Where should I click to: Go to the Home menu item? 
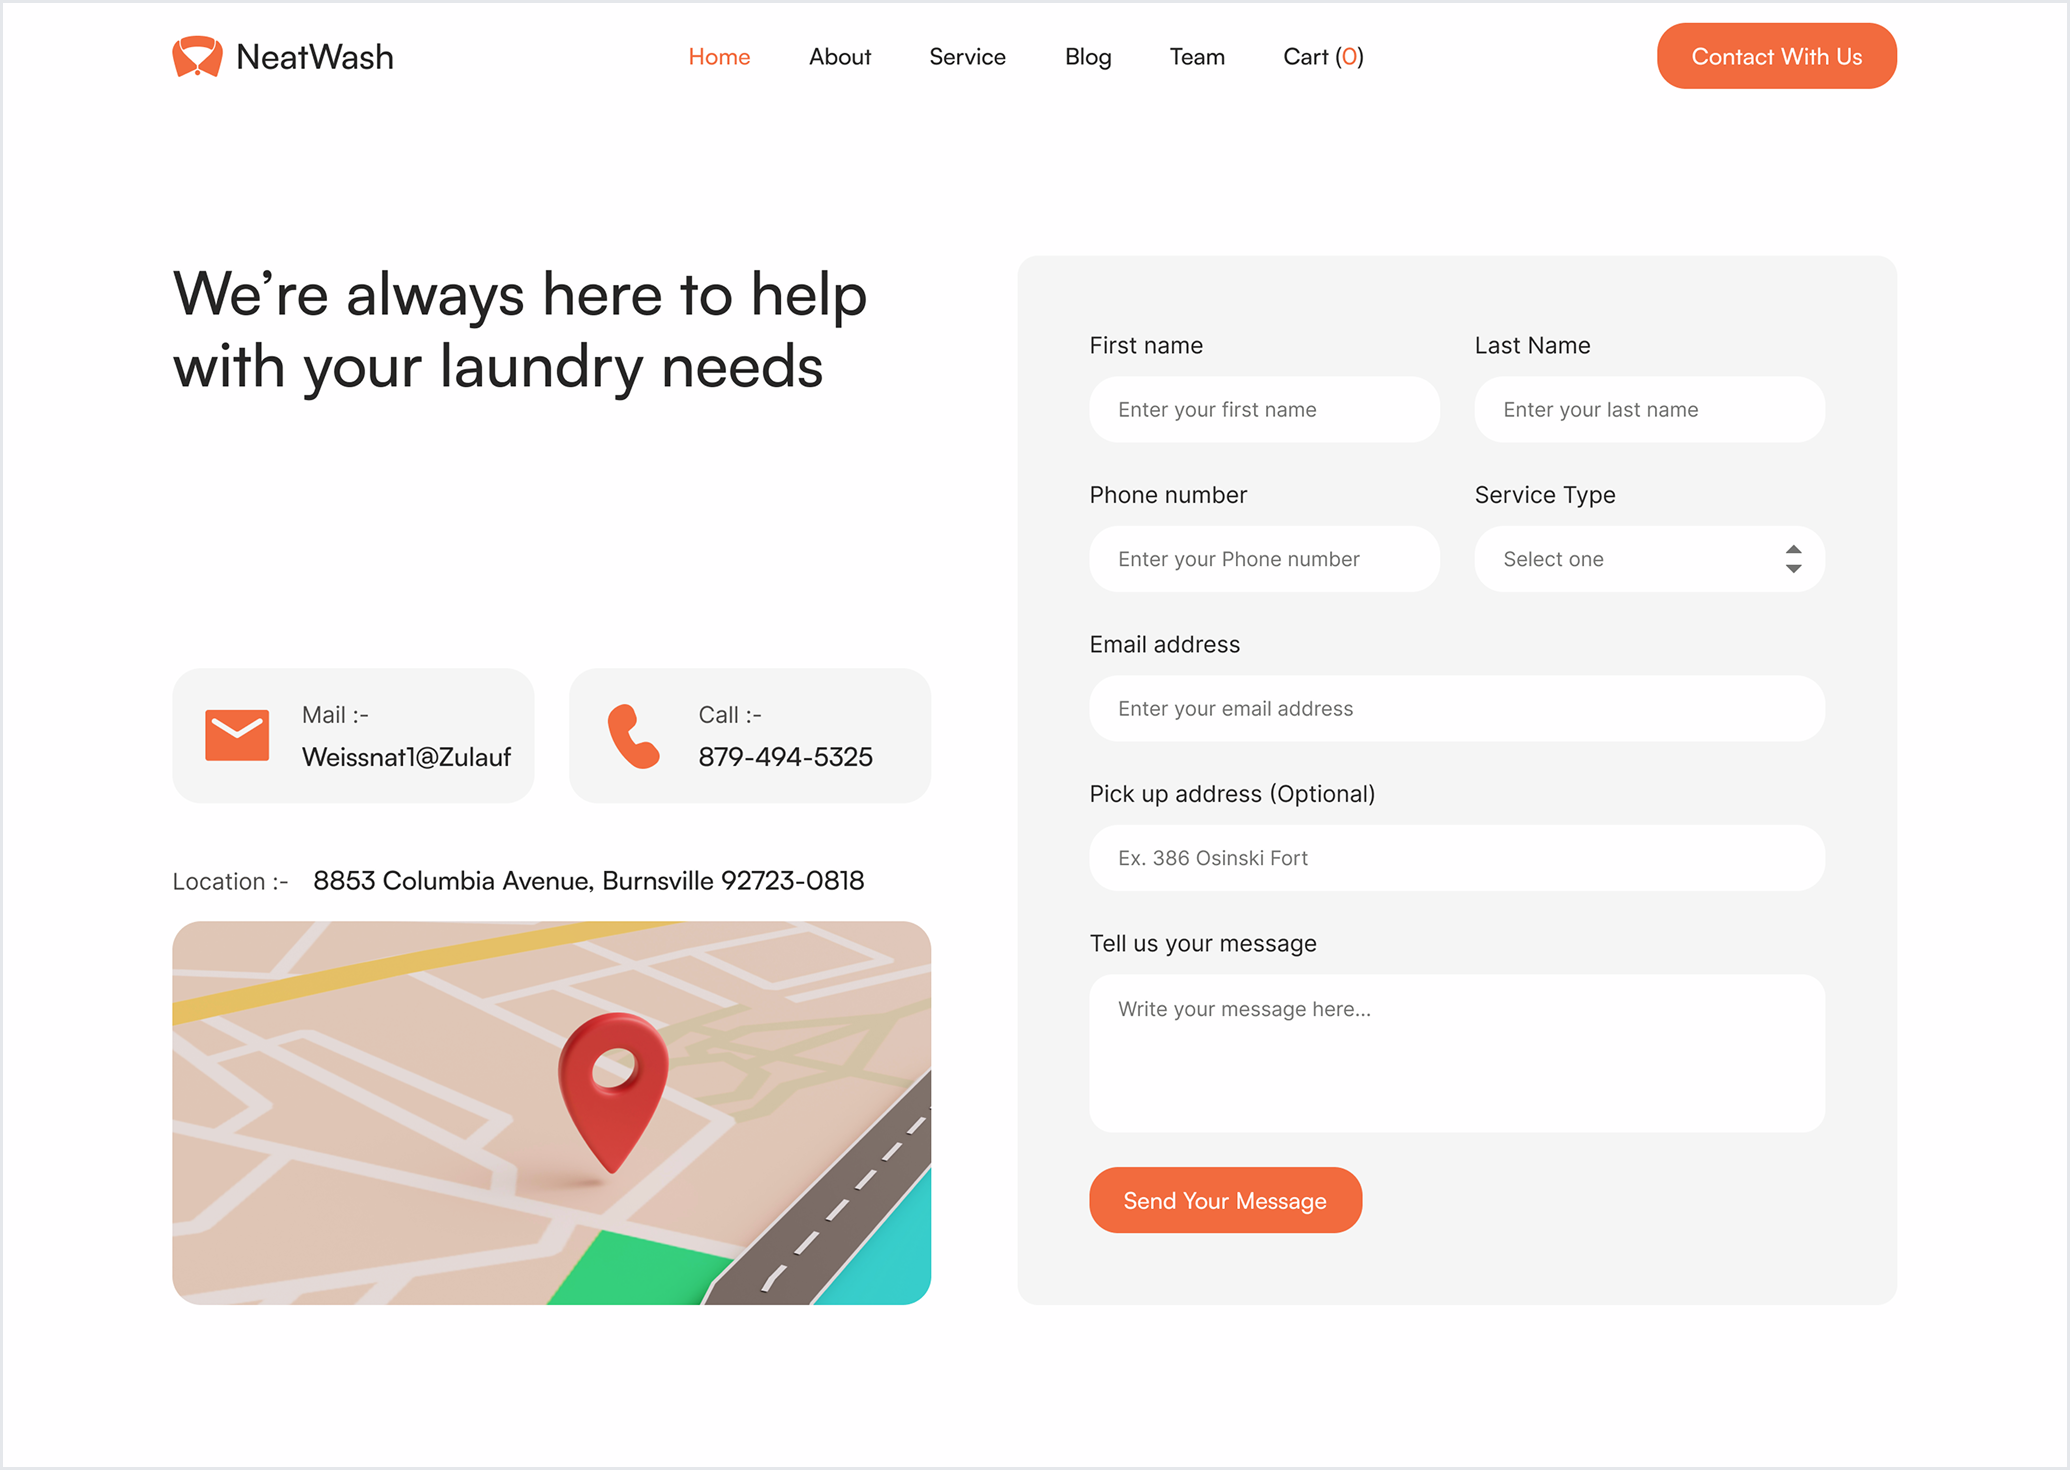tap(719, 57)
